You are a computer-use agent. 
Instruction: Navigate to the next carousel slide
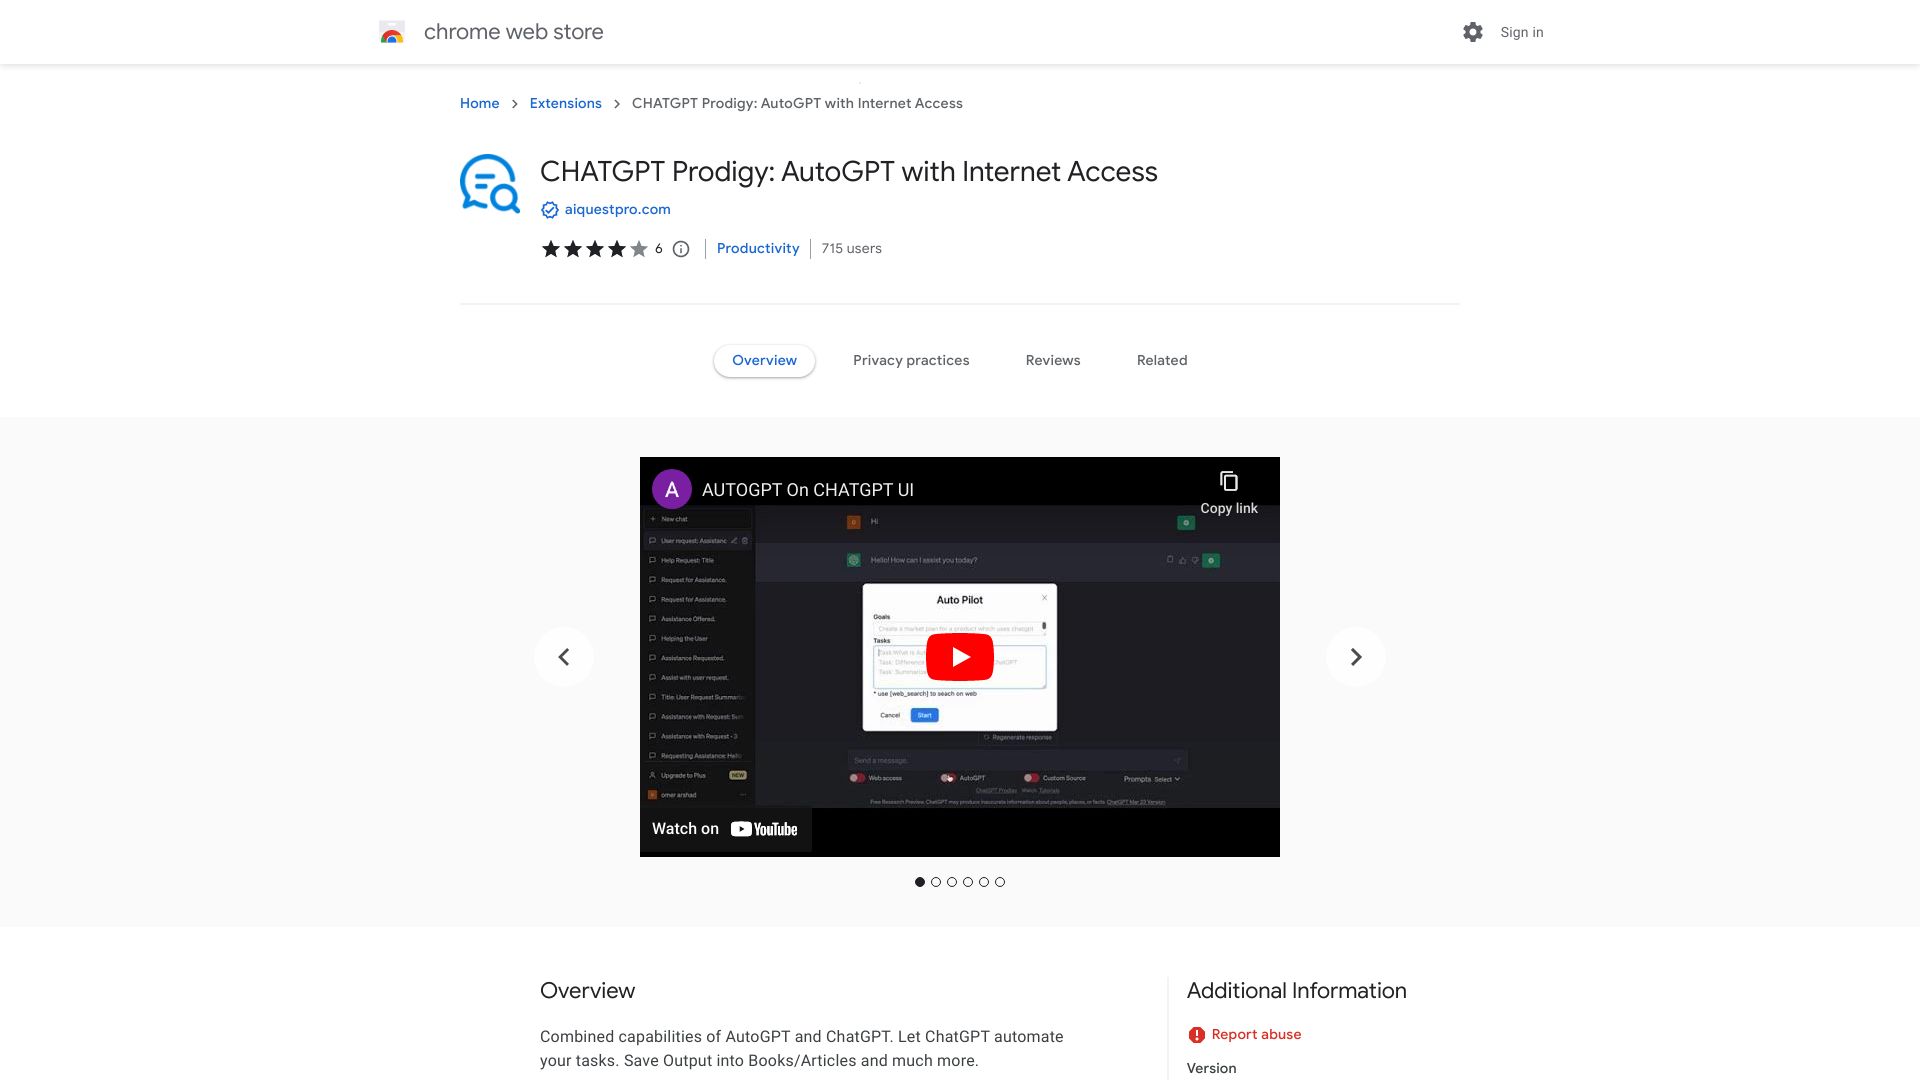(1354, 655)
